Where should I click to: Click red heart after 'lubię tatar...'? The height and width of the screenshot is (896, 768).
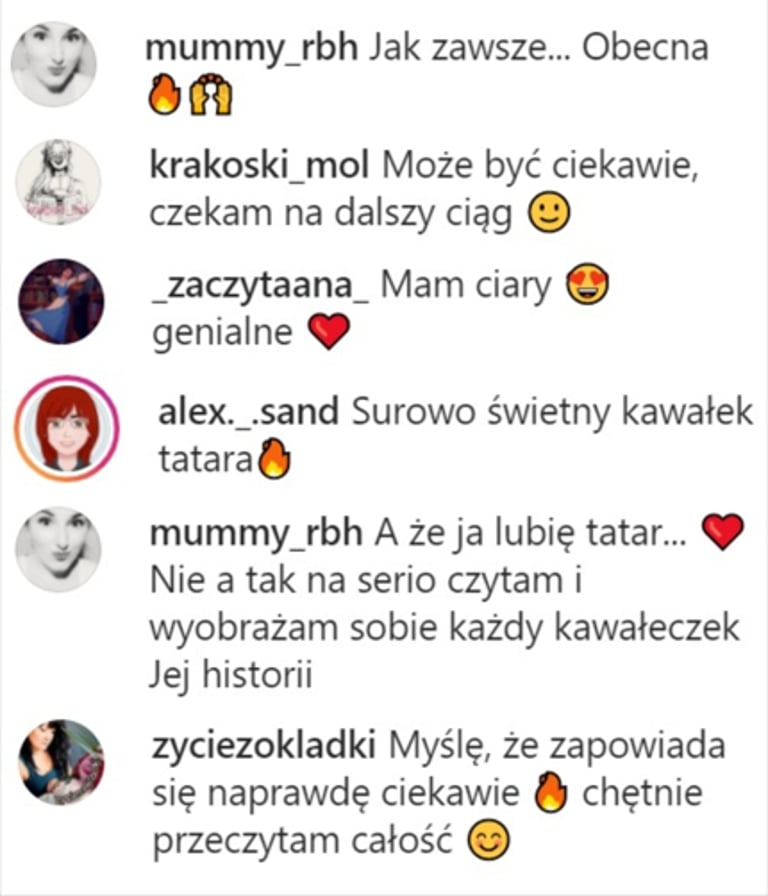point(723,532)
